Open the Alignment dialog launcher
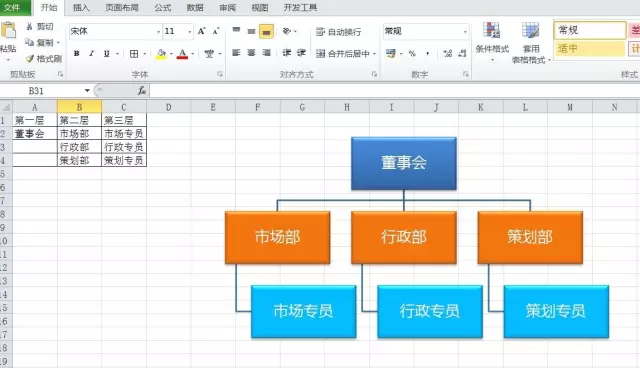This screenshot has height=368, width=640. [x=374, y=74]
